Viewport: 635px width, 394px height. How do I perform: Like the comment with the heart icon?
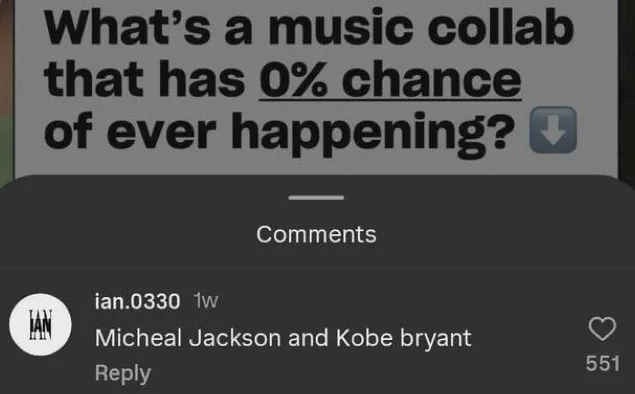[602, 328]
